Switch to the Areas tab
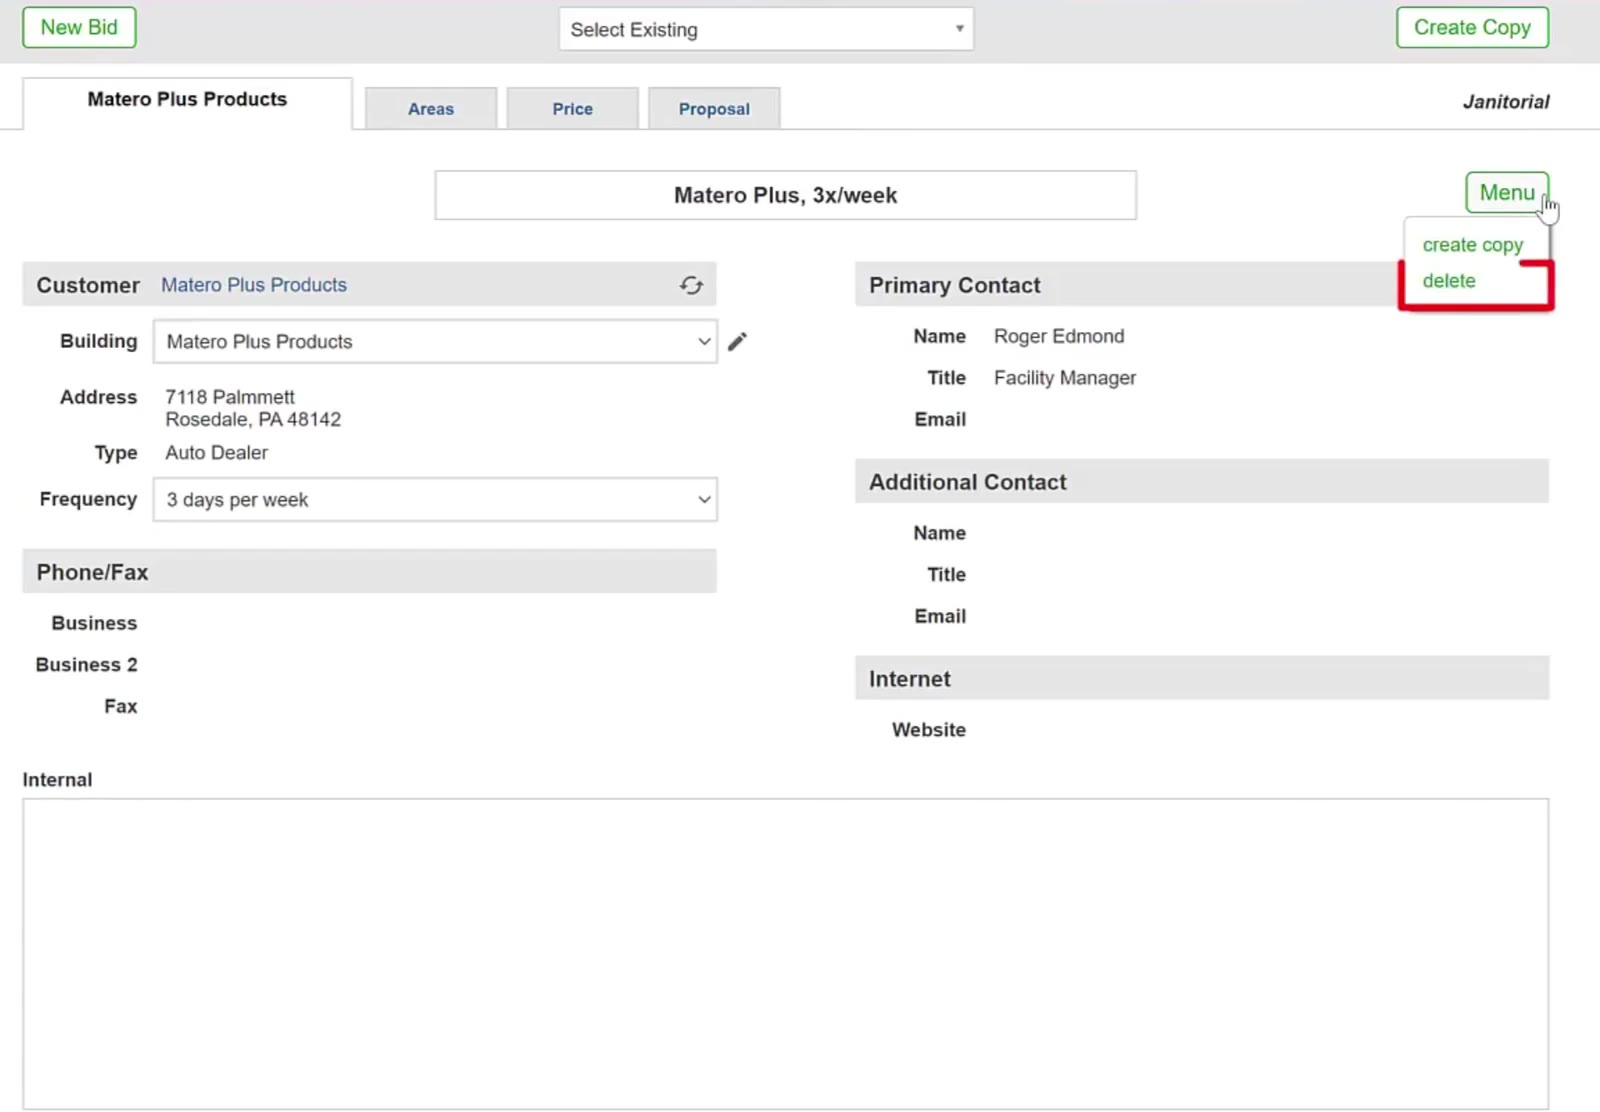1600x1112 pixels. [x=431, y=109]
